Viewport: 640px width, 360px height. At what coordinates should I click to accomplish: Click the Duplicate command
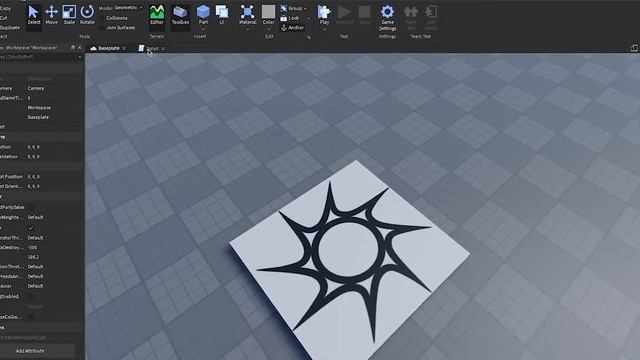[x=10, y=28]
